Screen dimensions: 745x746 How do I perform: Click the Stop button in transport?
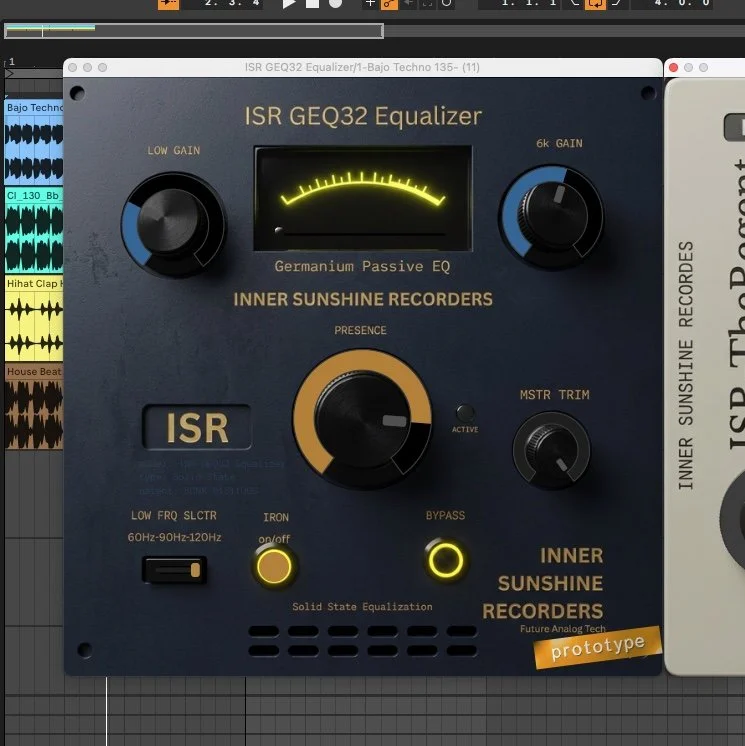[312, 3]
